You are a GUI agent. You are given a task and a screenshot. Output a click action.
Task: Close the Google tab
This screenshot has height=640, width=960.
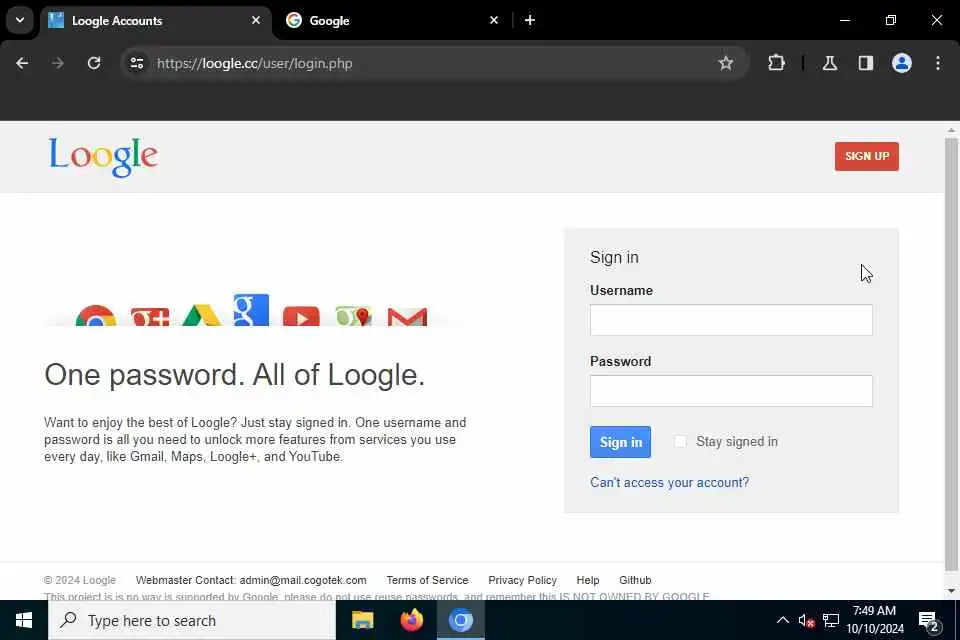pyautogui.click(x=493, y=20)
